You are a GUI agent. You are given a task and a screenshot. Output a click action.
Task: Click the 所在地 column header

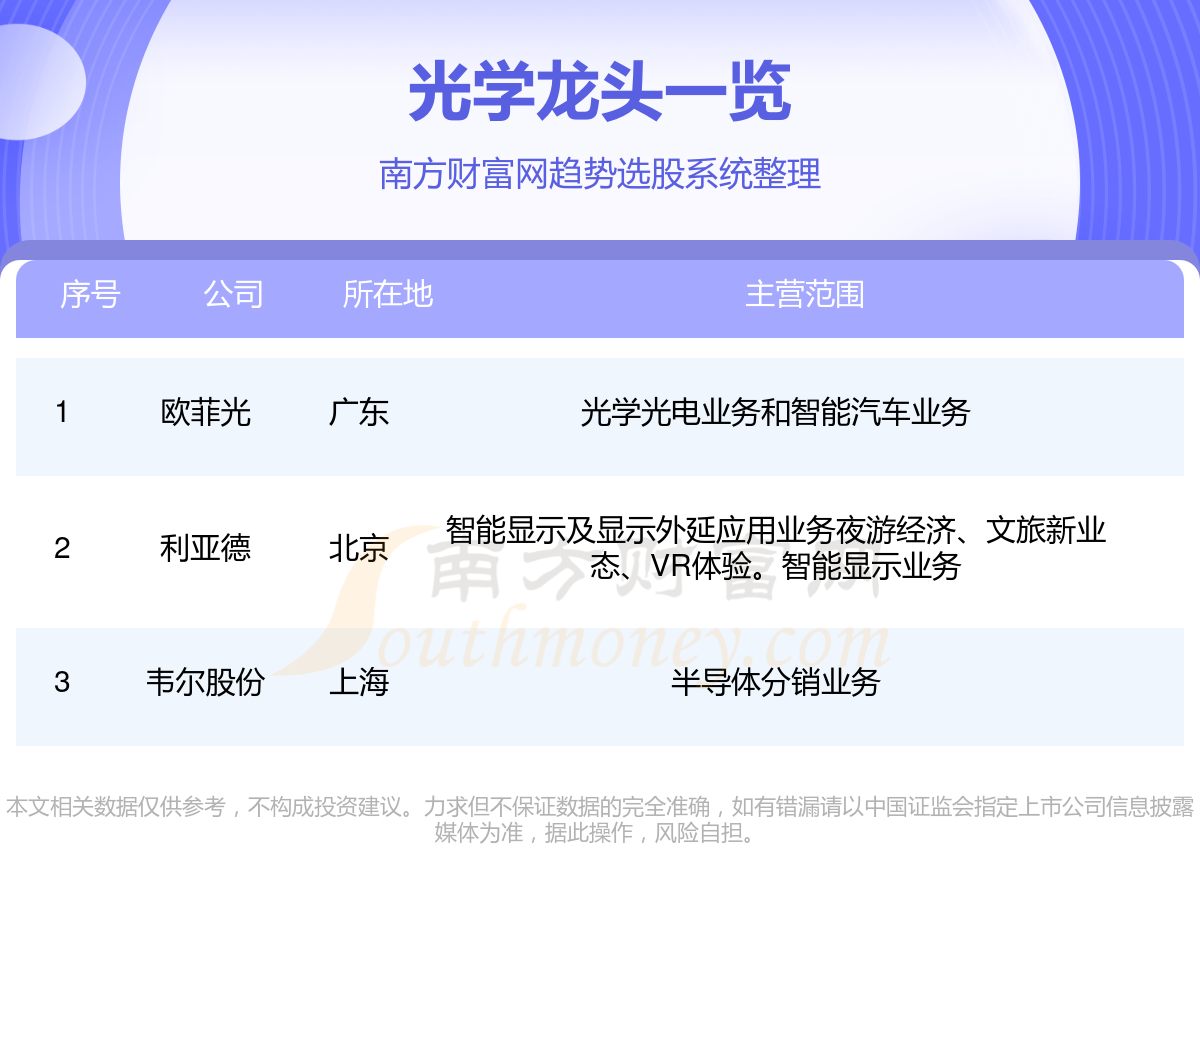[x=388, y=294]
